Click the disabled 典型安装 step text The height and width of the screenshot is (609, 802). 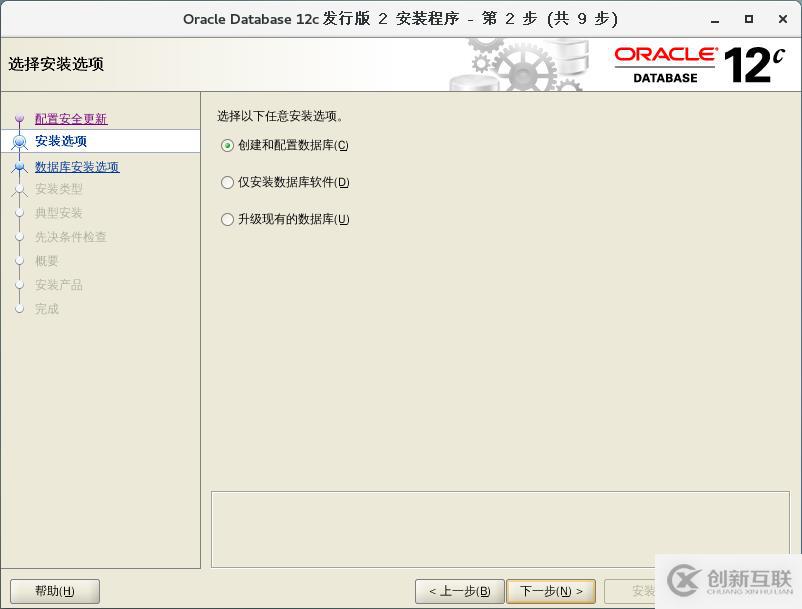(x=59, y=213)
